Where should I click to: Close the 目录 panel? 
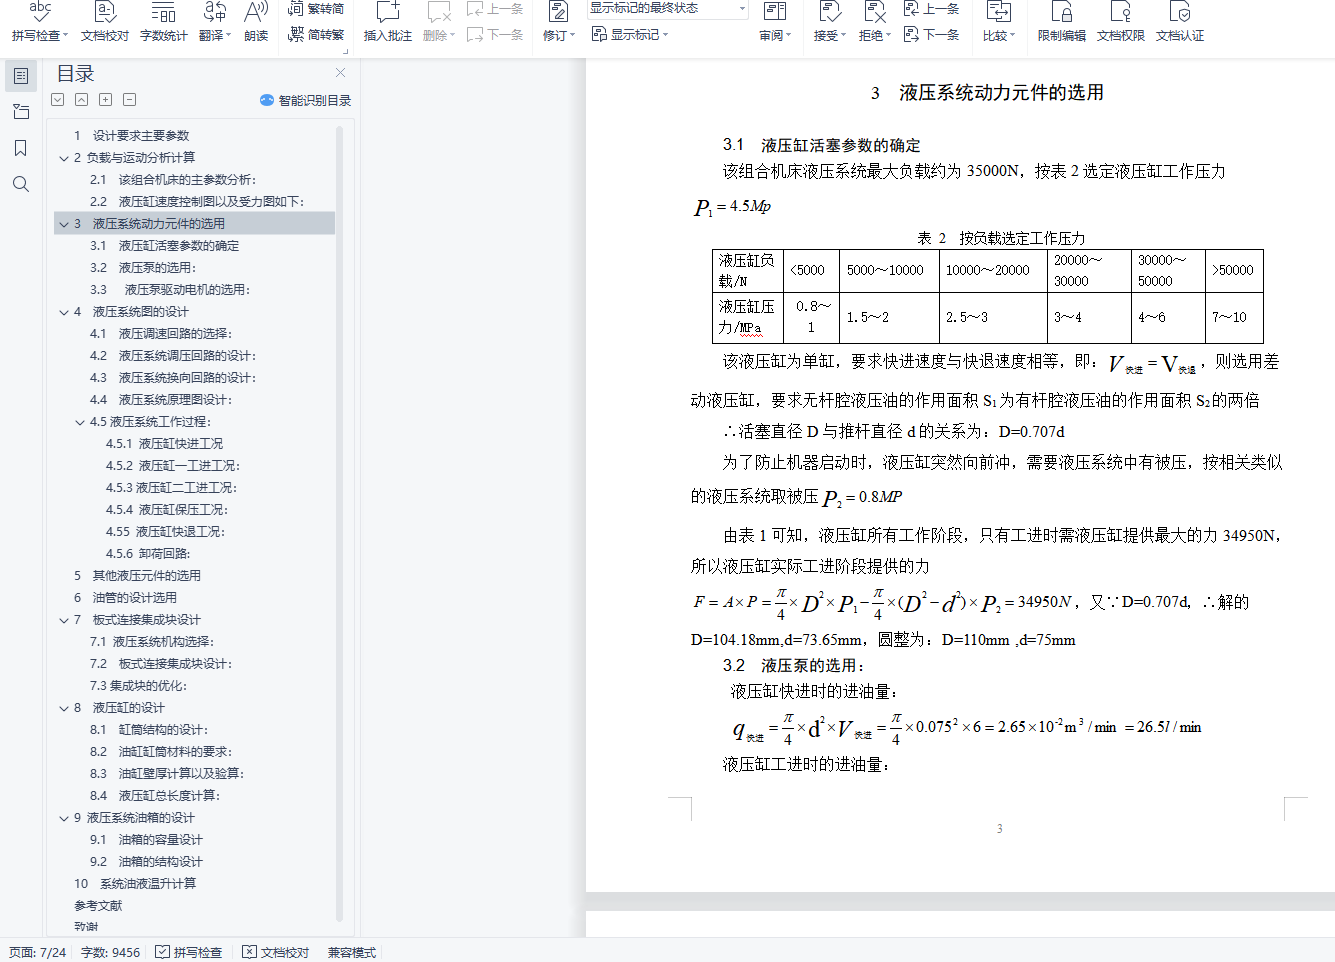[x=341, y=73]
